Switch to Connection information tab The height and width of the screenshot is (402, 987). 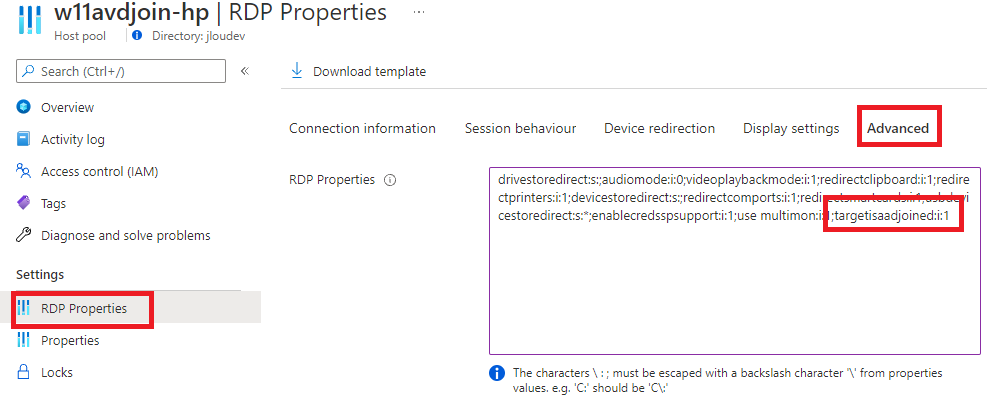pos(362,128)
